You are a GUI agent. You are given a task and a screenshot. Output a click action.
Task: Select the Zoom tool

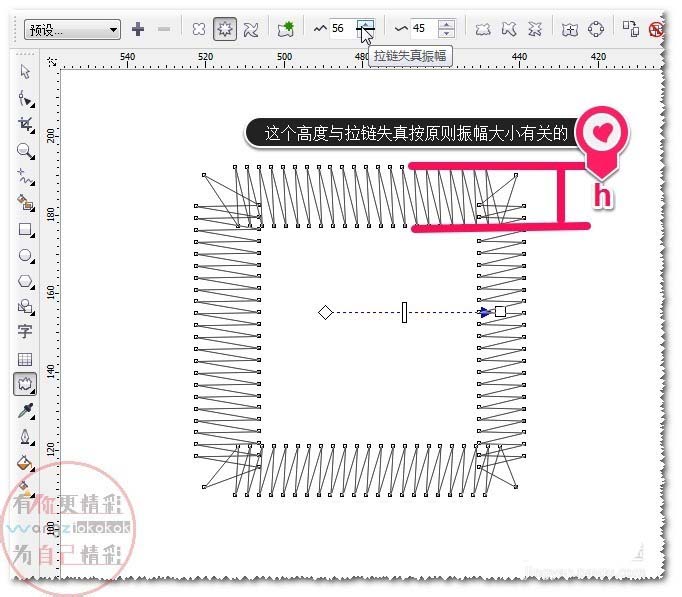pyautogui.click(x=25, y=151)
